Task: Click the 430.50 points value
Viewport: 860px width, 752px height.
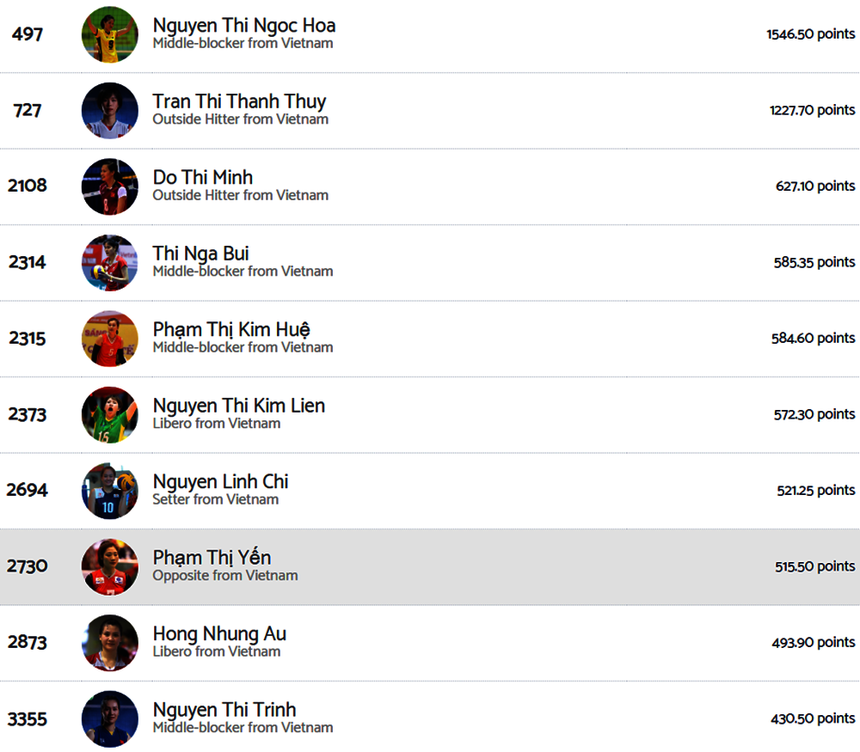Action: [813, 718]
